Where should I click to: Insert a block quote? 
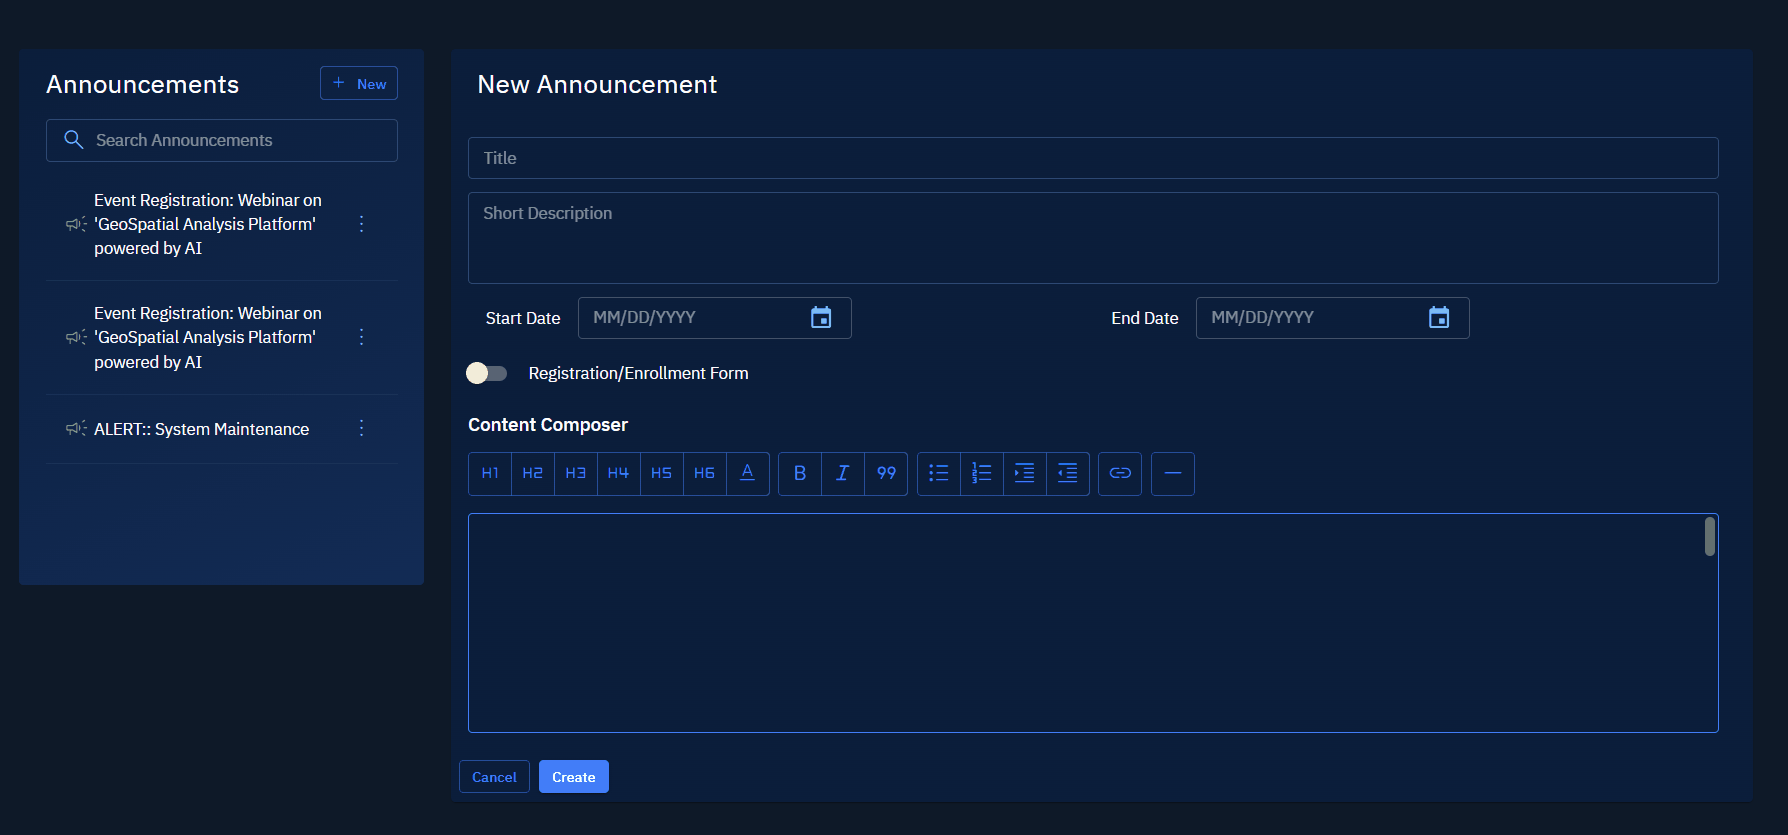tap(886, 474)
